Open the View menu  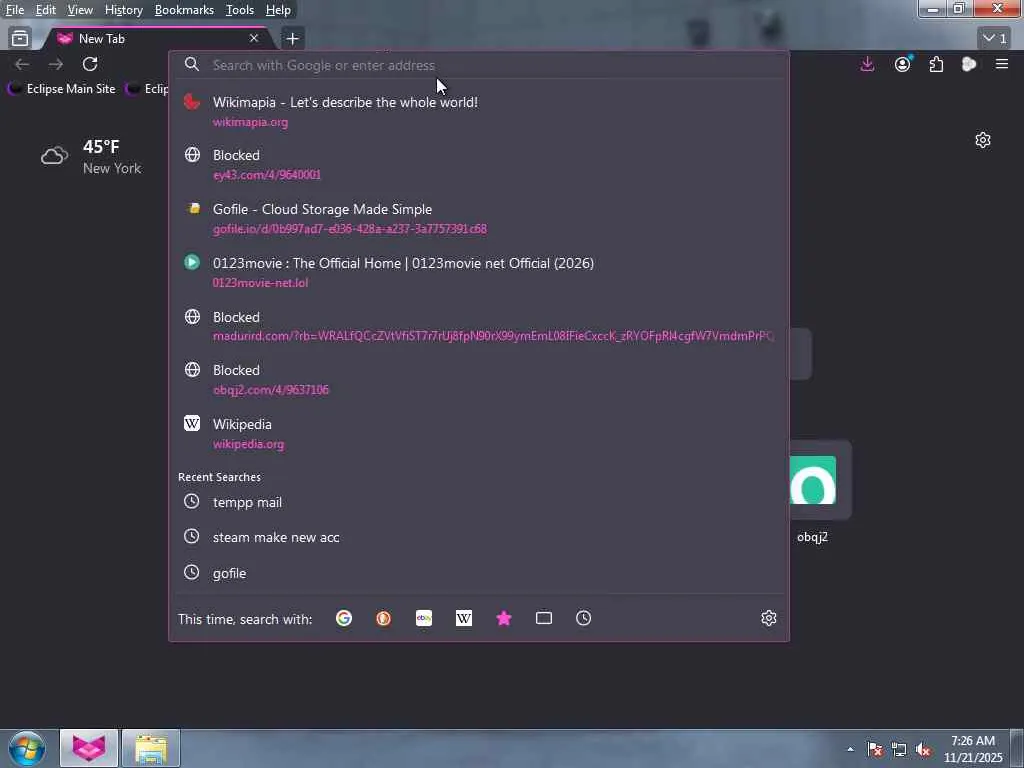(80, 10)
